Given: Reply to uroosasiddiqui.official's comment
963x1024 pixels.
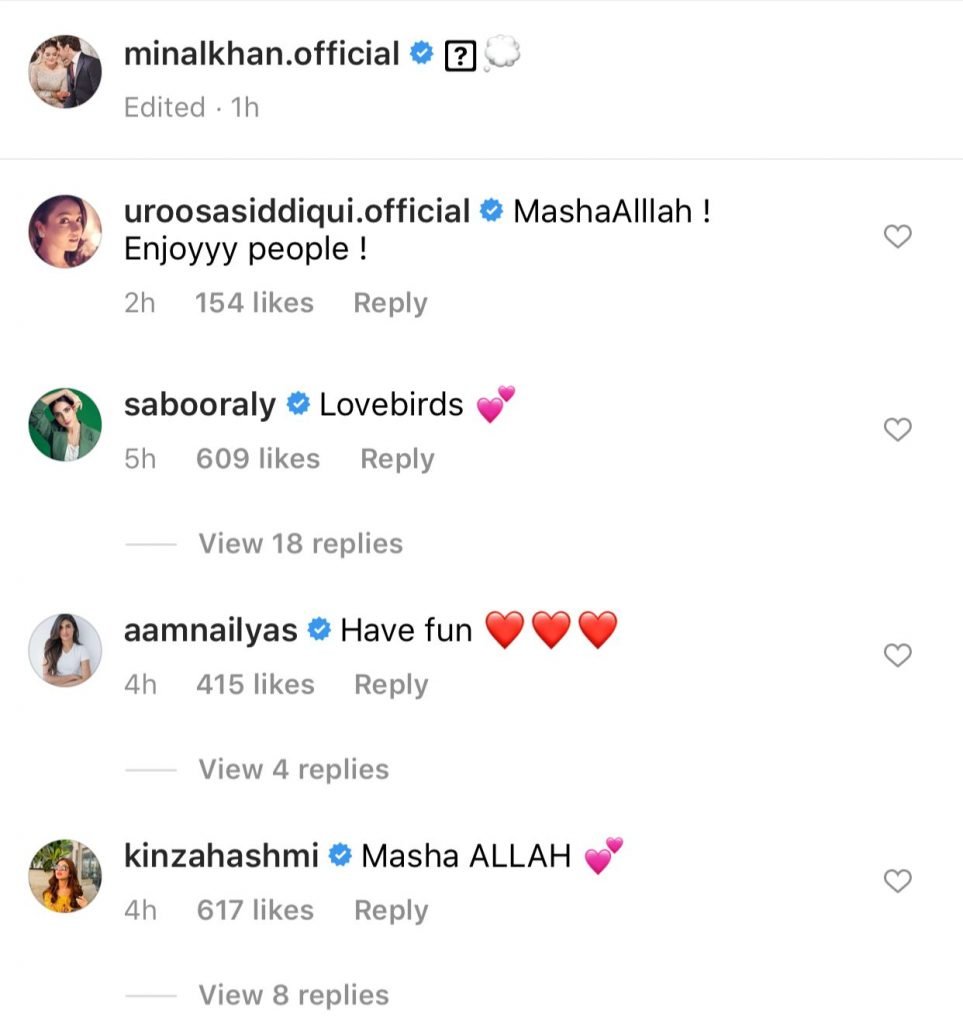Looking at the screenshot, I should [390, 303].
